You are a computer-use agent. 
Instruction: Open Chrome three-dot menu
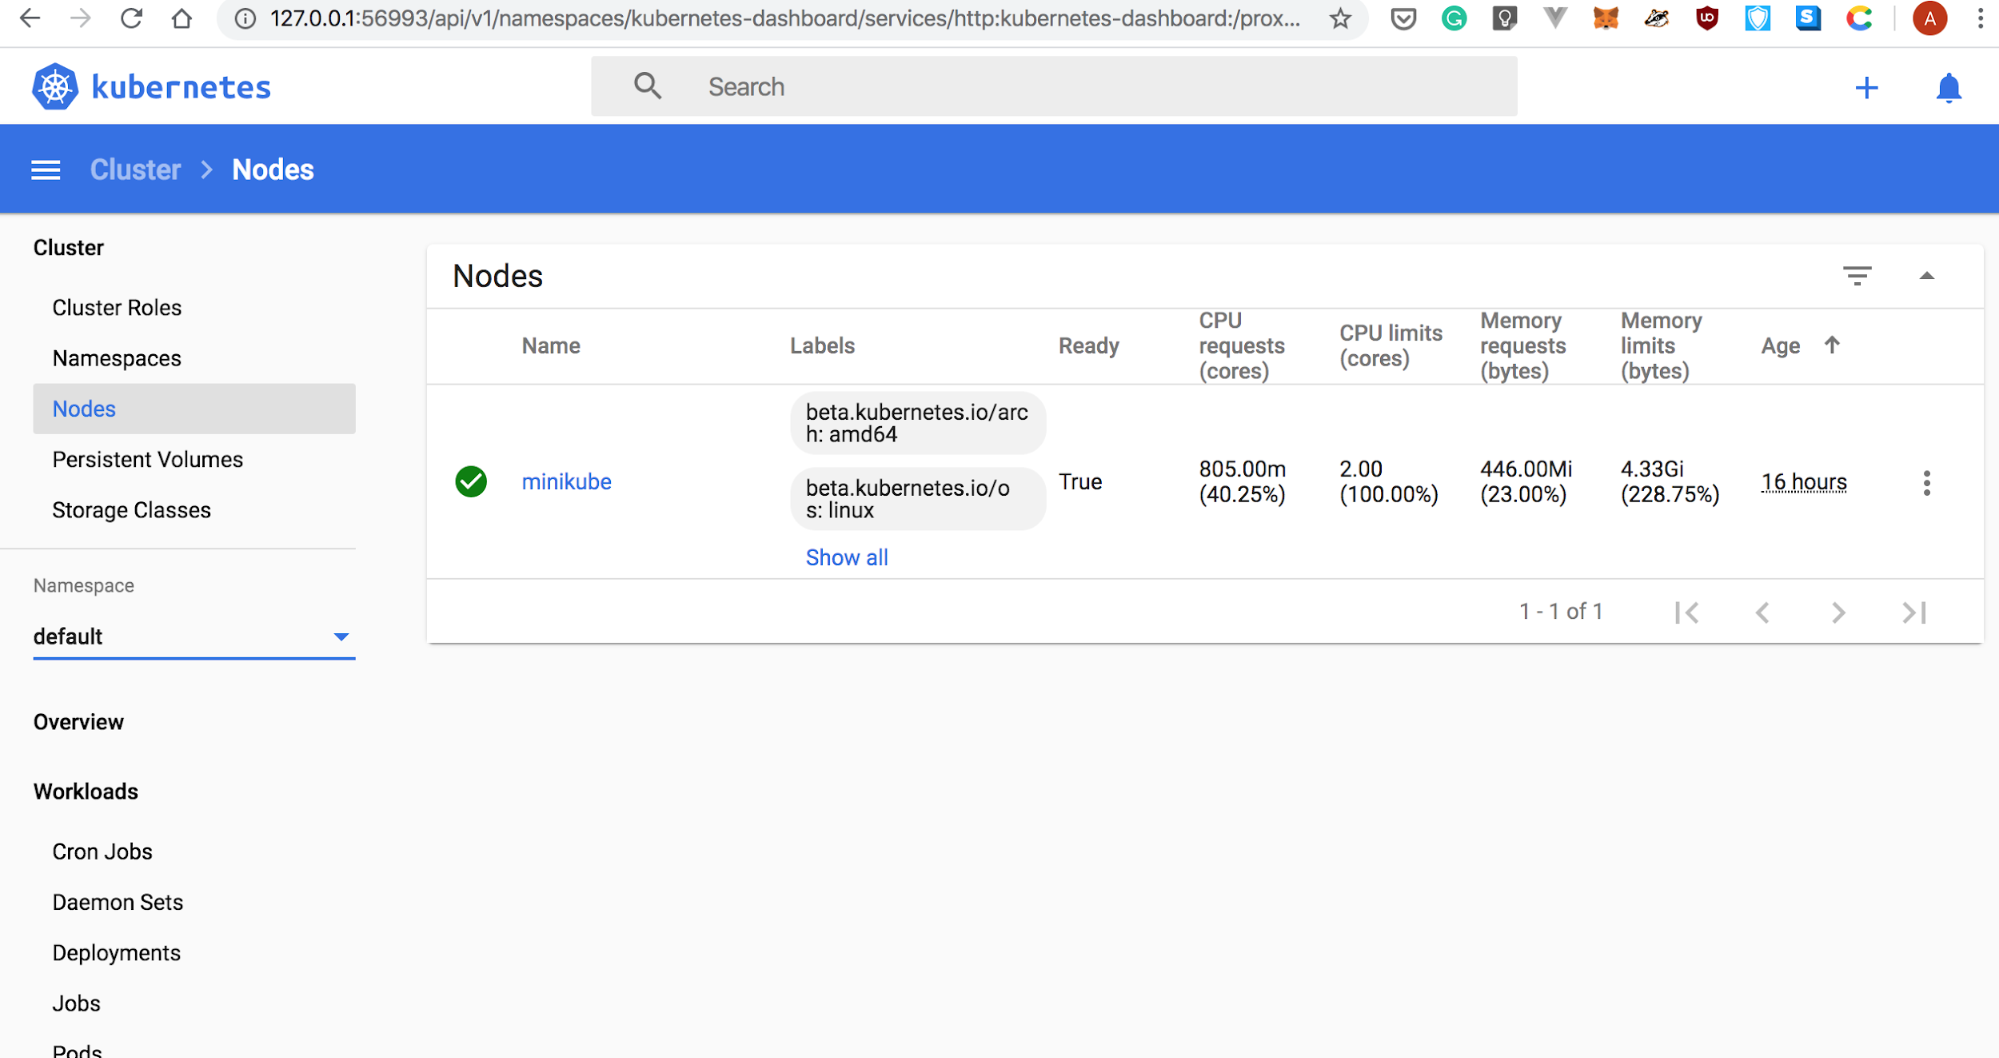click(x=1980, y=18)
